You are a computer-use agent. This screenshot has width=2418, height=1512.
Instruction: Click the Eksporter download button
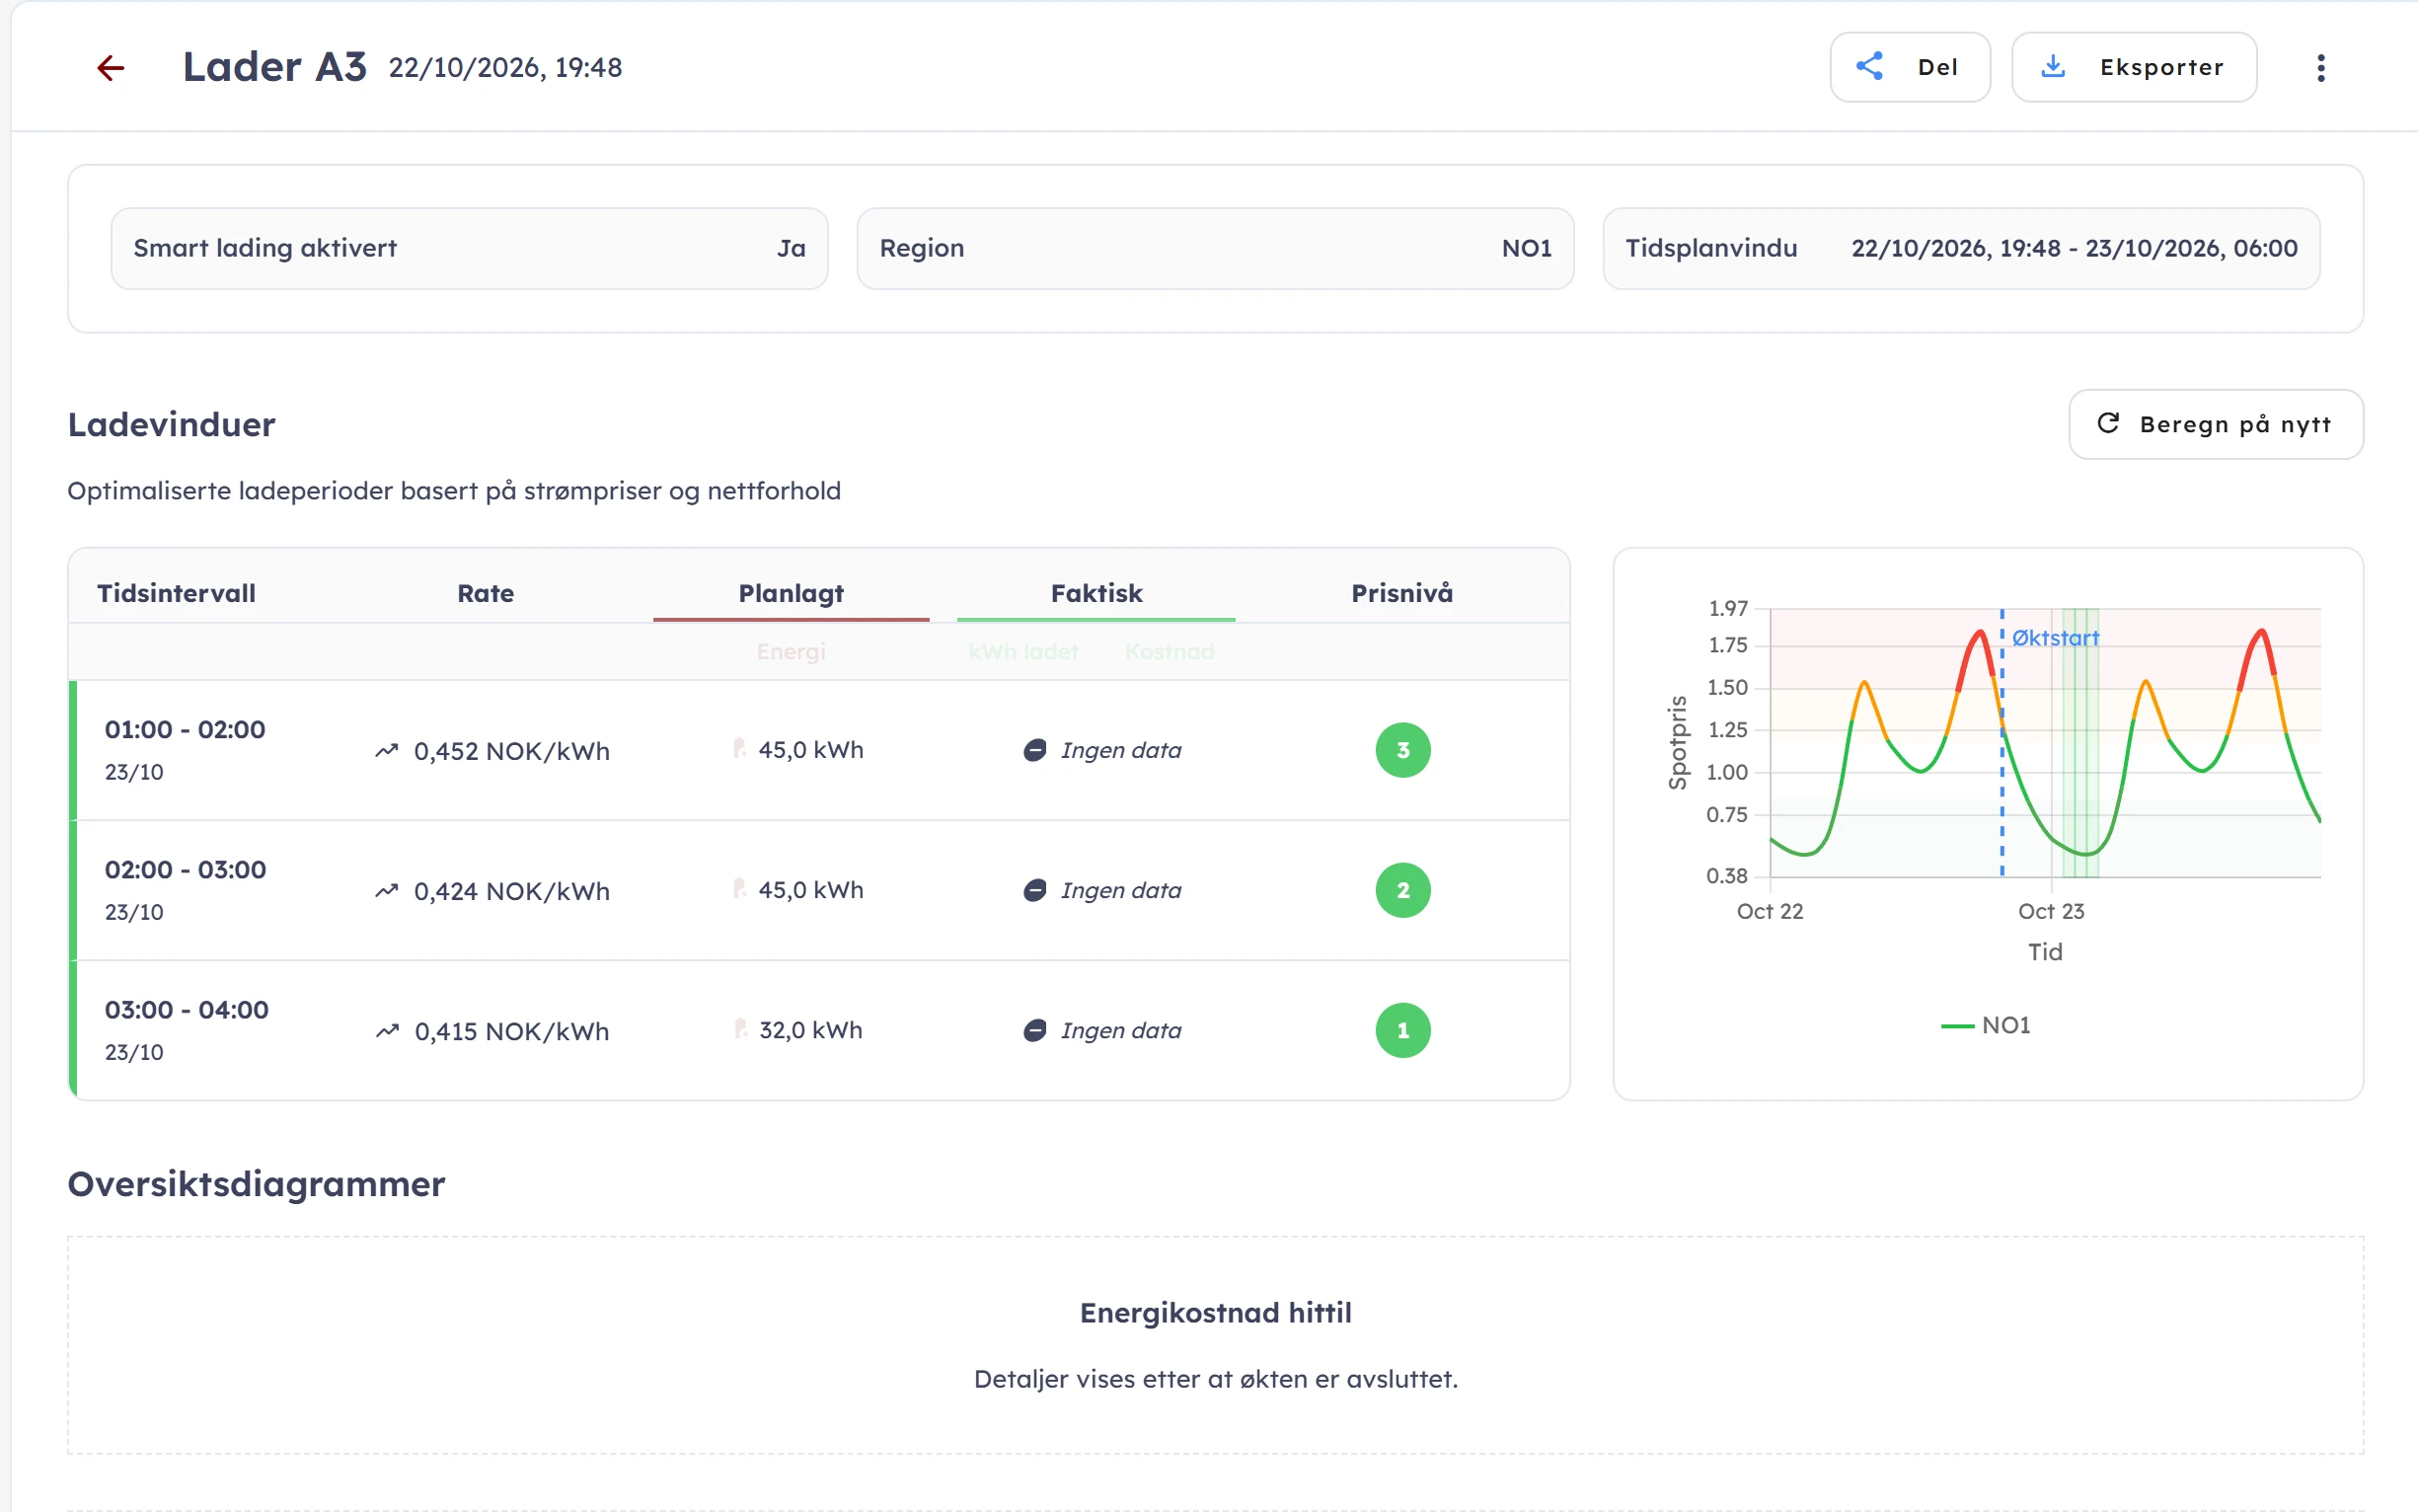(x=2133, y=67)
